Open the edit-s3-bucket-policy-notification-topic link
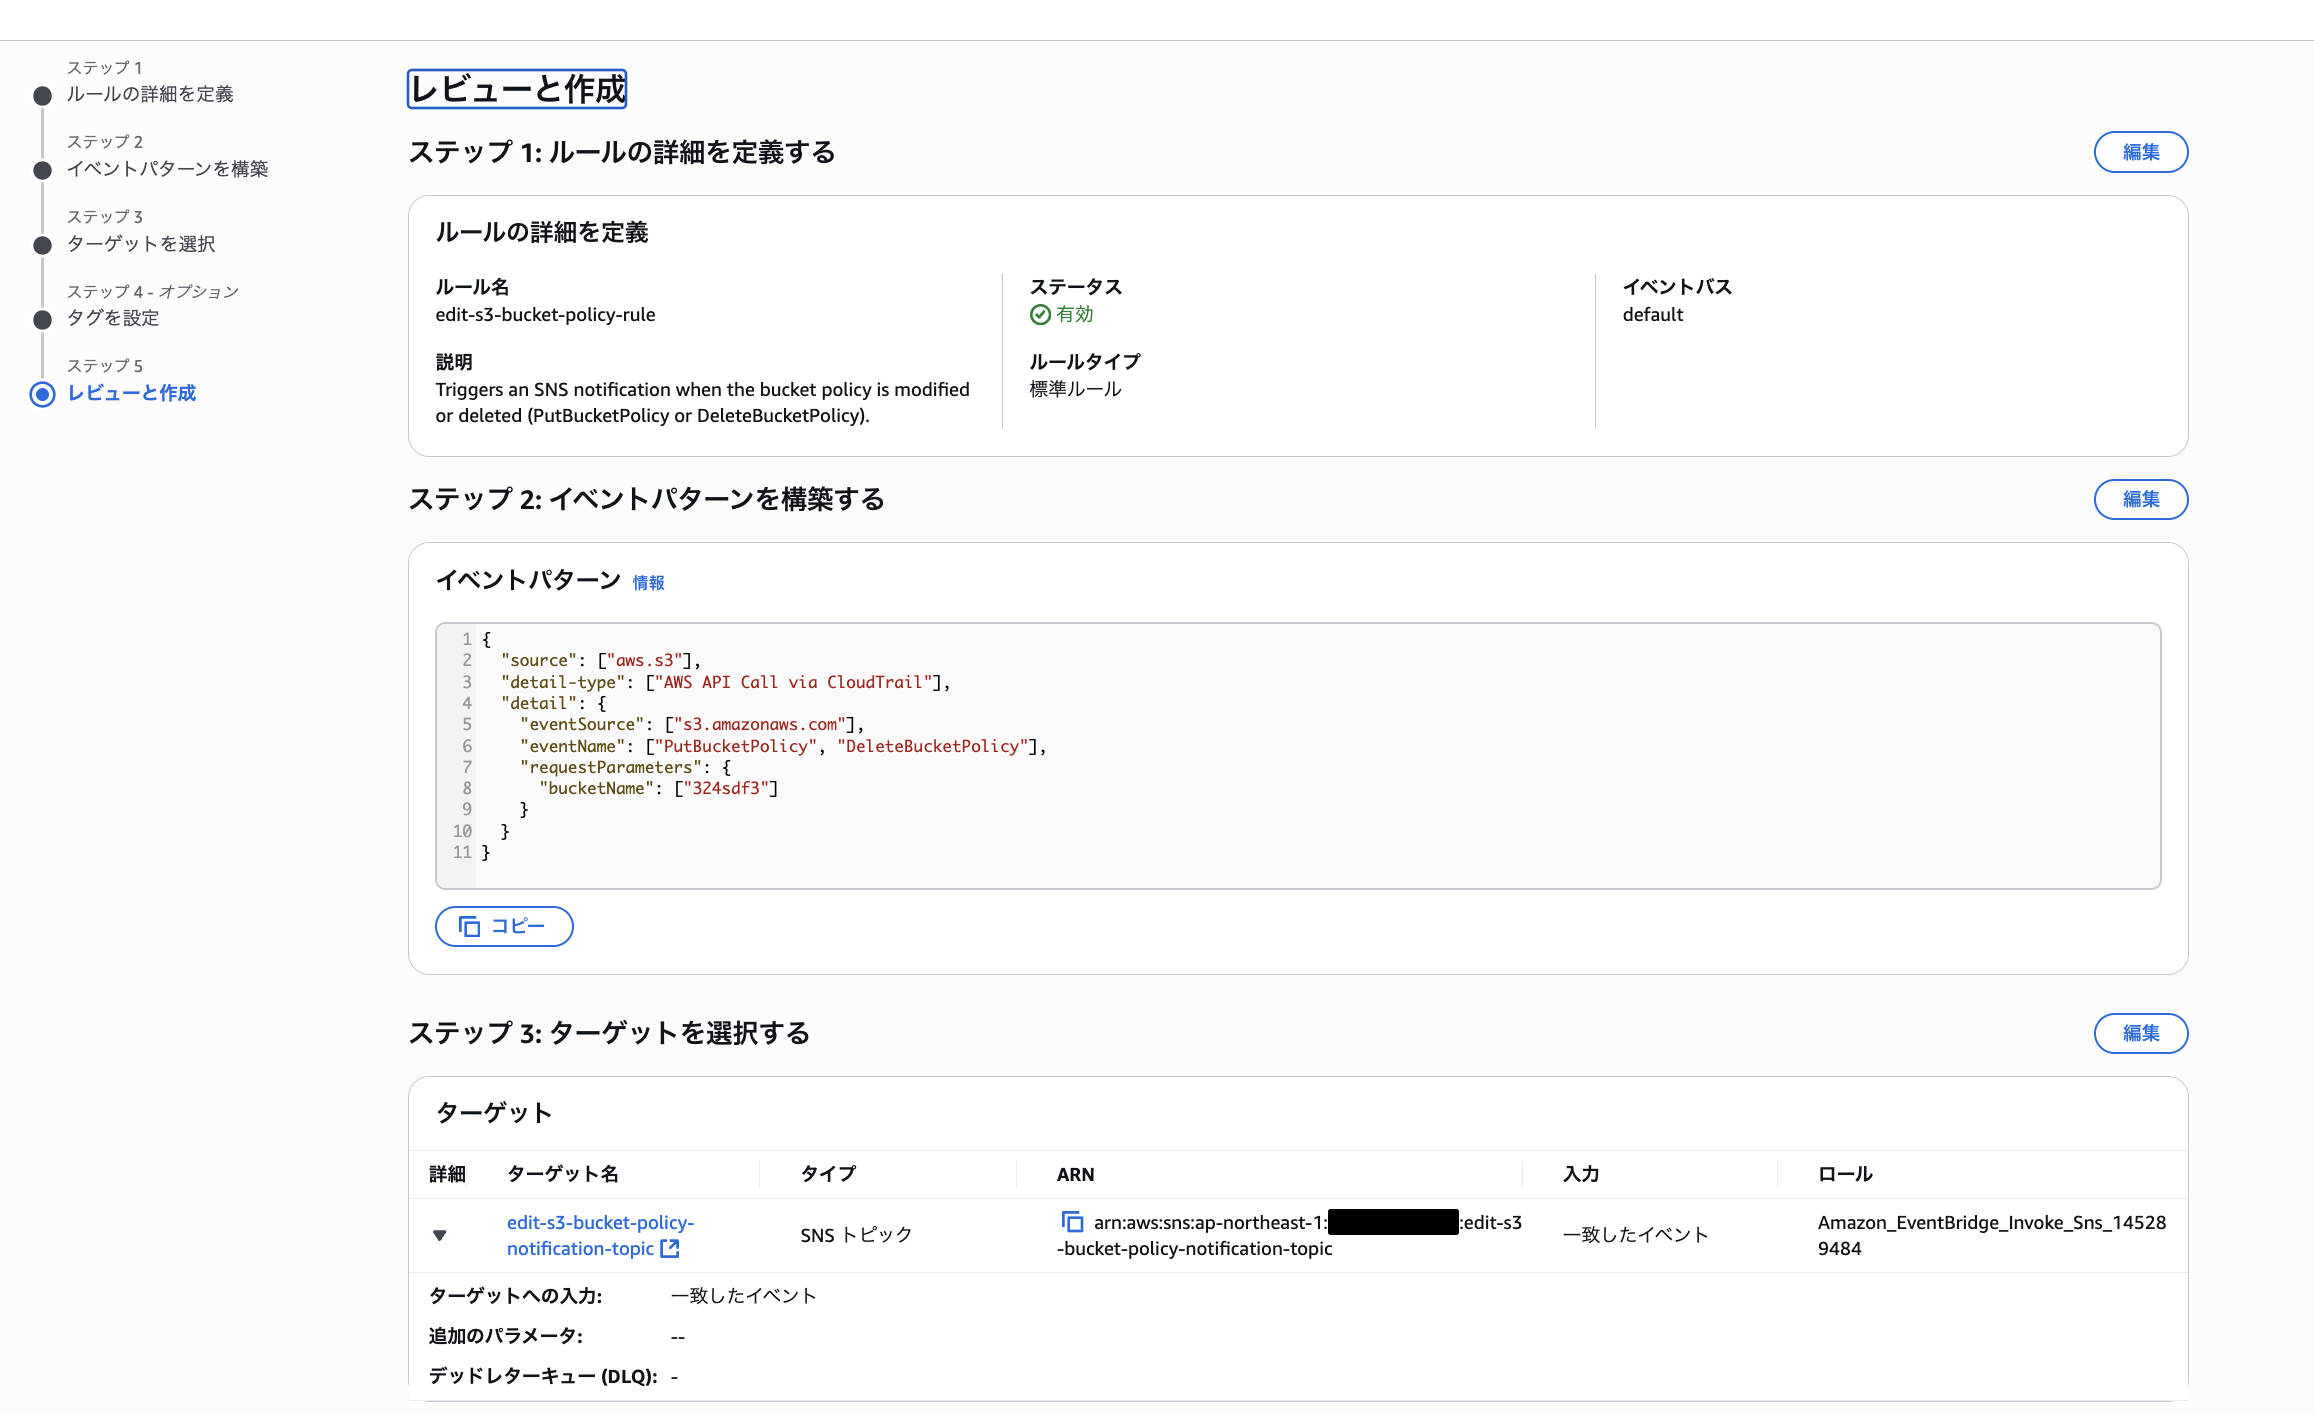Viewport: 2314px width, 1414px height. click(599, 1223)
